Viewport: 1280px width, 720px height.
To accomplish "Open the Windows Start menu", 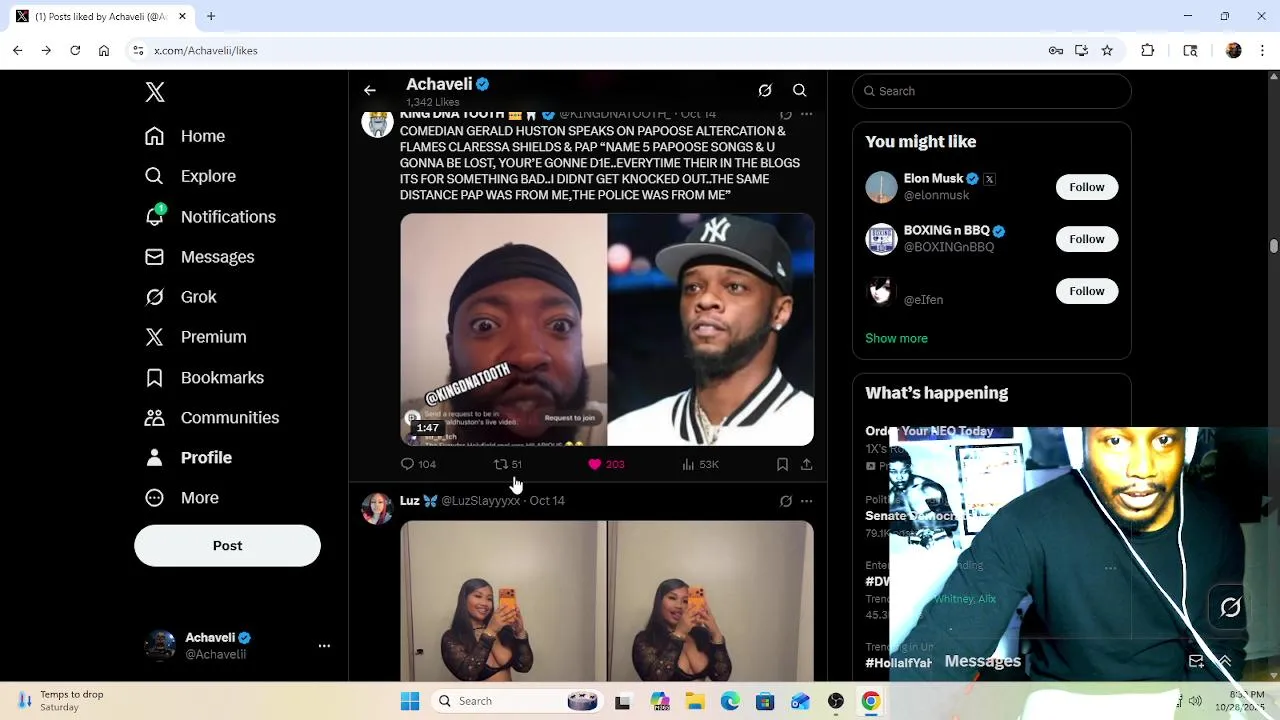I will (x=410, y=701).
